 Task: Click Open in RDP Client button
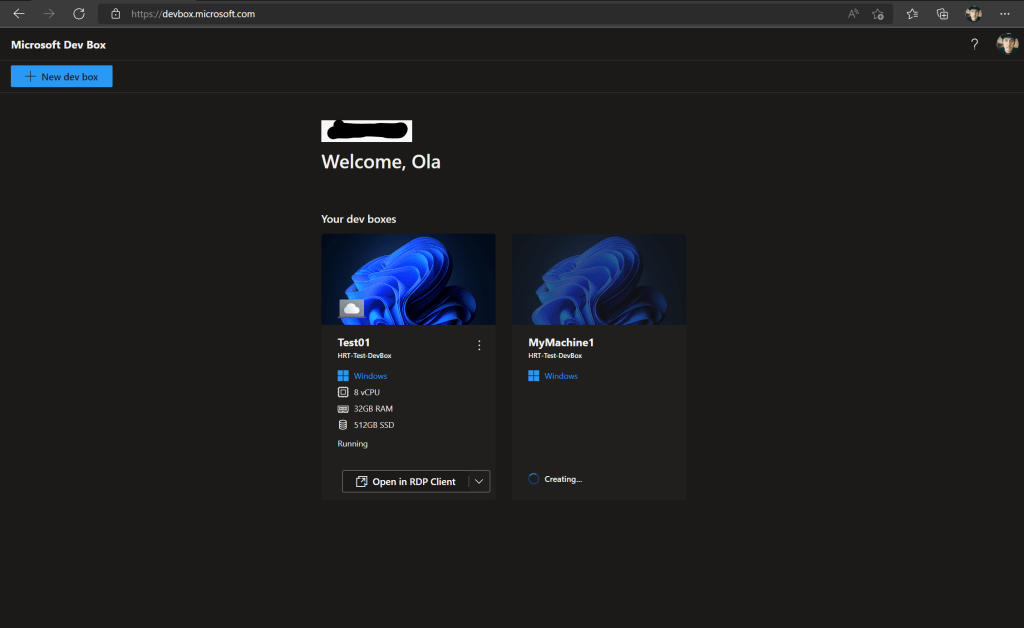coord(406,482)
